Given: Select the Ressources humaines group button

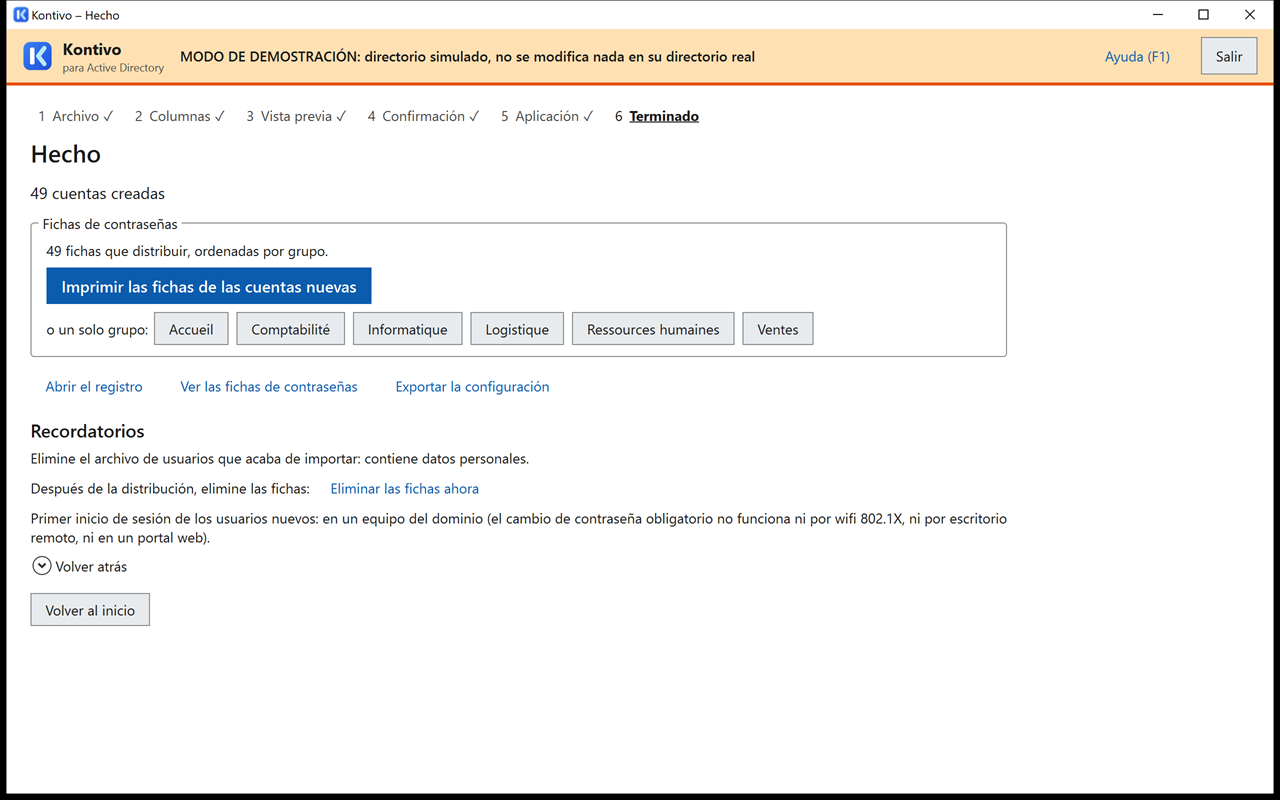Looking at the screenshot, I should [653, 329].
